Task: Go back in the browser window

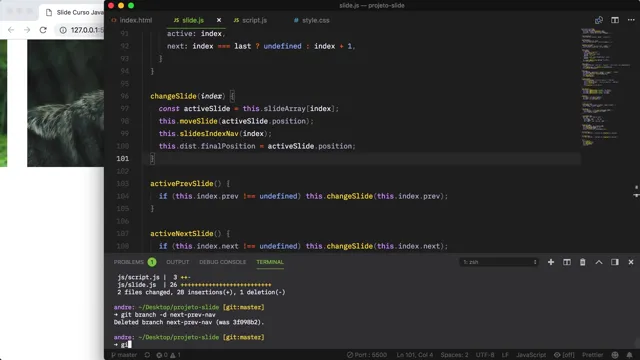Action: [x=11, y=30]
